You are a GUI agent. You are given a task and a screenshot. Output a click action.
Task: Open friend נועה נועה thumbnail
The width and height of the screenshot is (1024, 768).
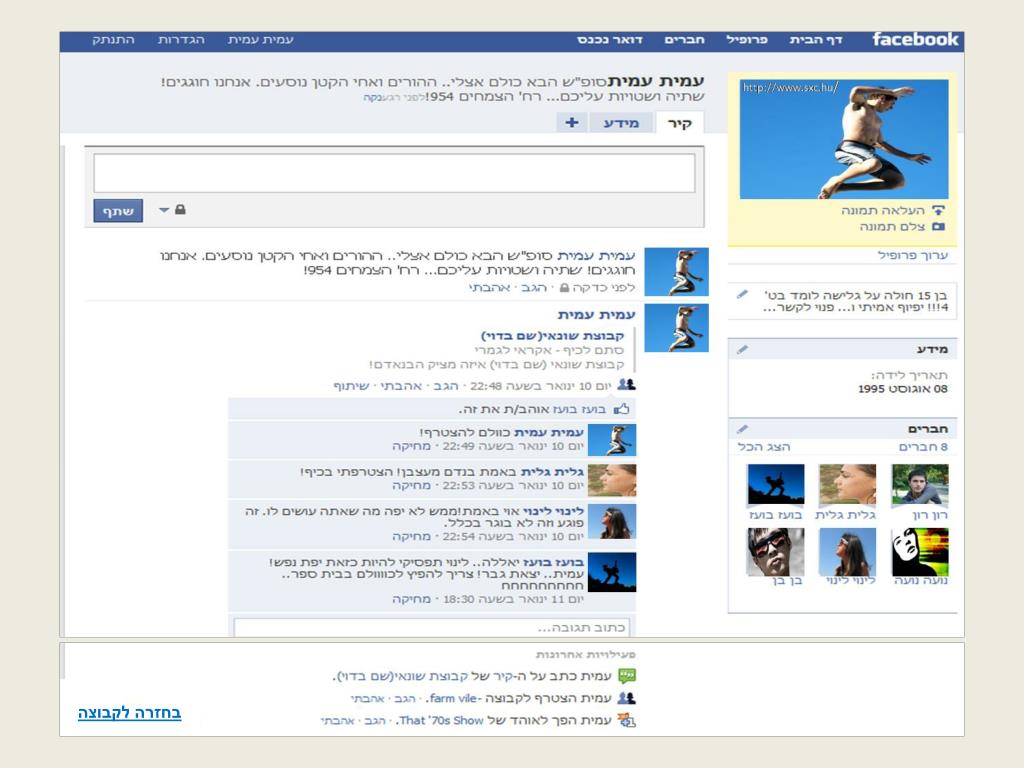920,552
